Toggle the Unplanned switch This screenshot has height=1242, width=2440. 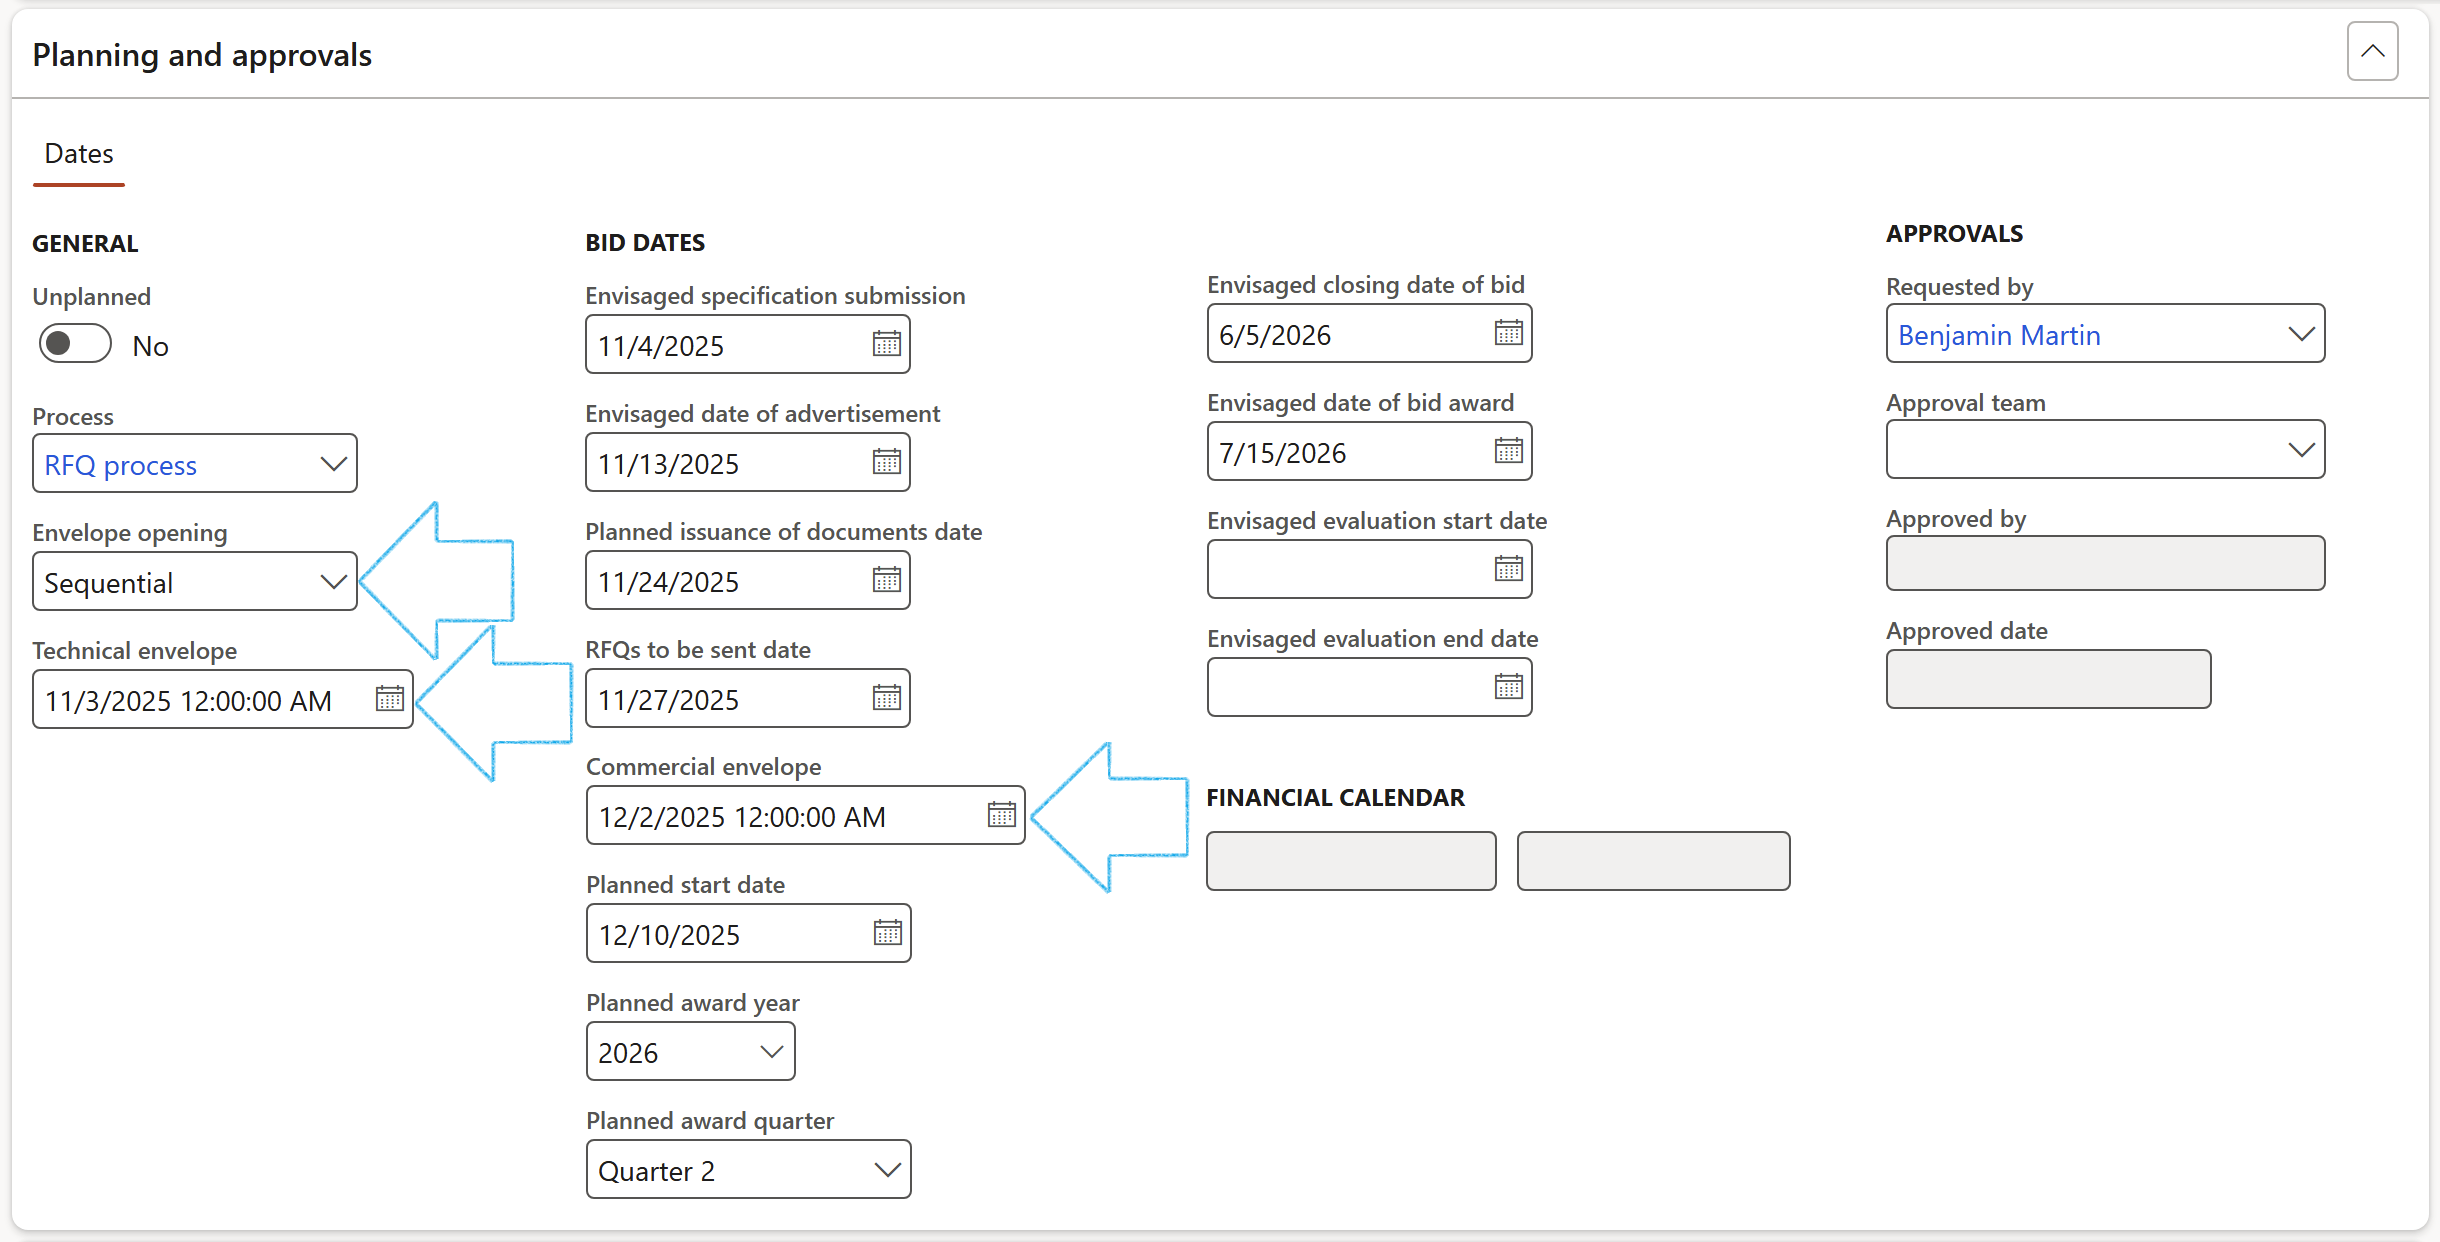pos(75,345)
